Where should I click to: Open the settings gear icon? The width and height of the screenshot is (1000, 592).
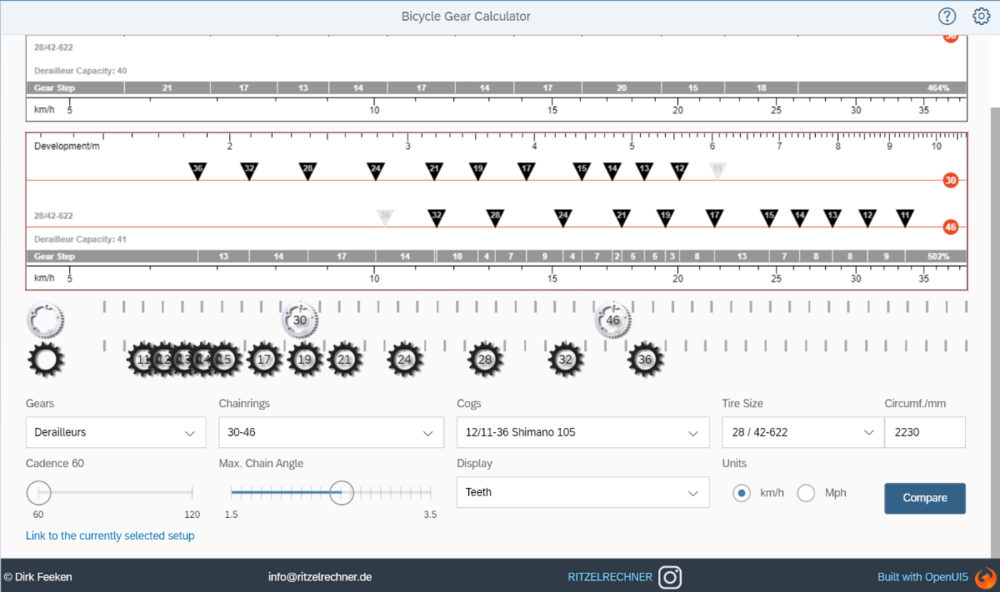tap(981, 16)
